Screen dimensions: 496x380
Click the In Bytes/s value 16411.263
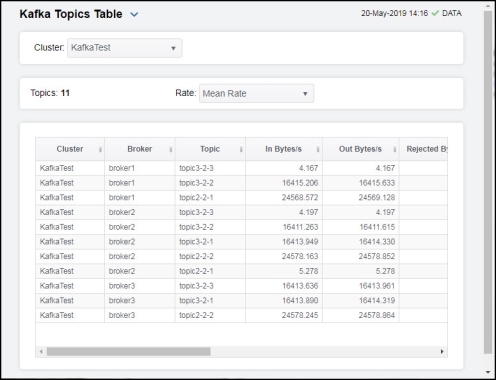[300, 227]
